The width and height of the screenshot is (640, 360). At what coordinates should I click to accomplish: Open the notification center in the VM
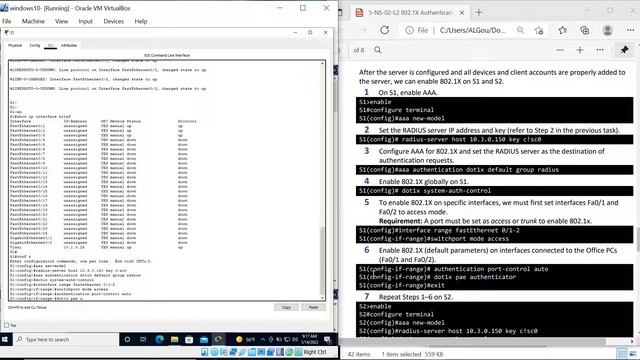coord(327,340)
